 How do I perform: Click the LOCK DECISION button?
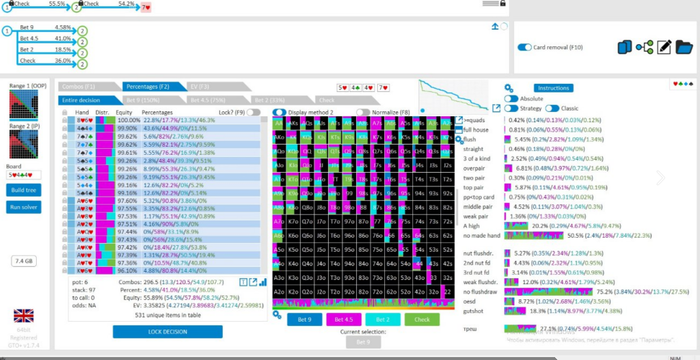pyautogui.click(x=167, y=332)
